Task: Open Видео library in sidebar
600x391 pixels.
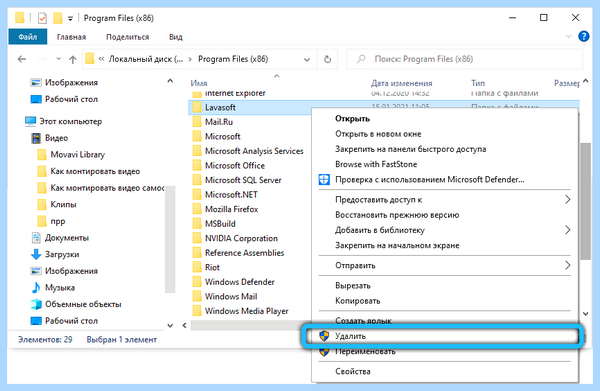Action: pyautogui.click(x=57, y=138)
